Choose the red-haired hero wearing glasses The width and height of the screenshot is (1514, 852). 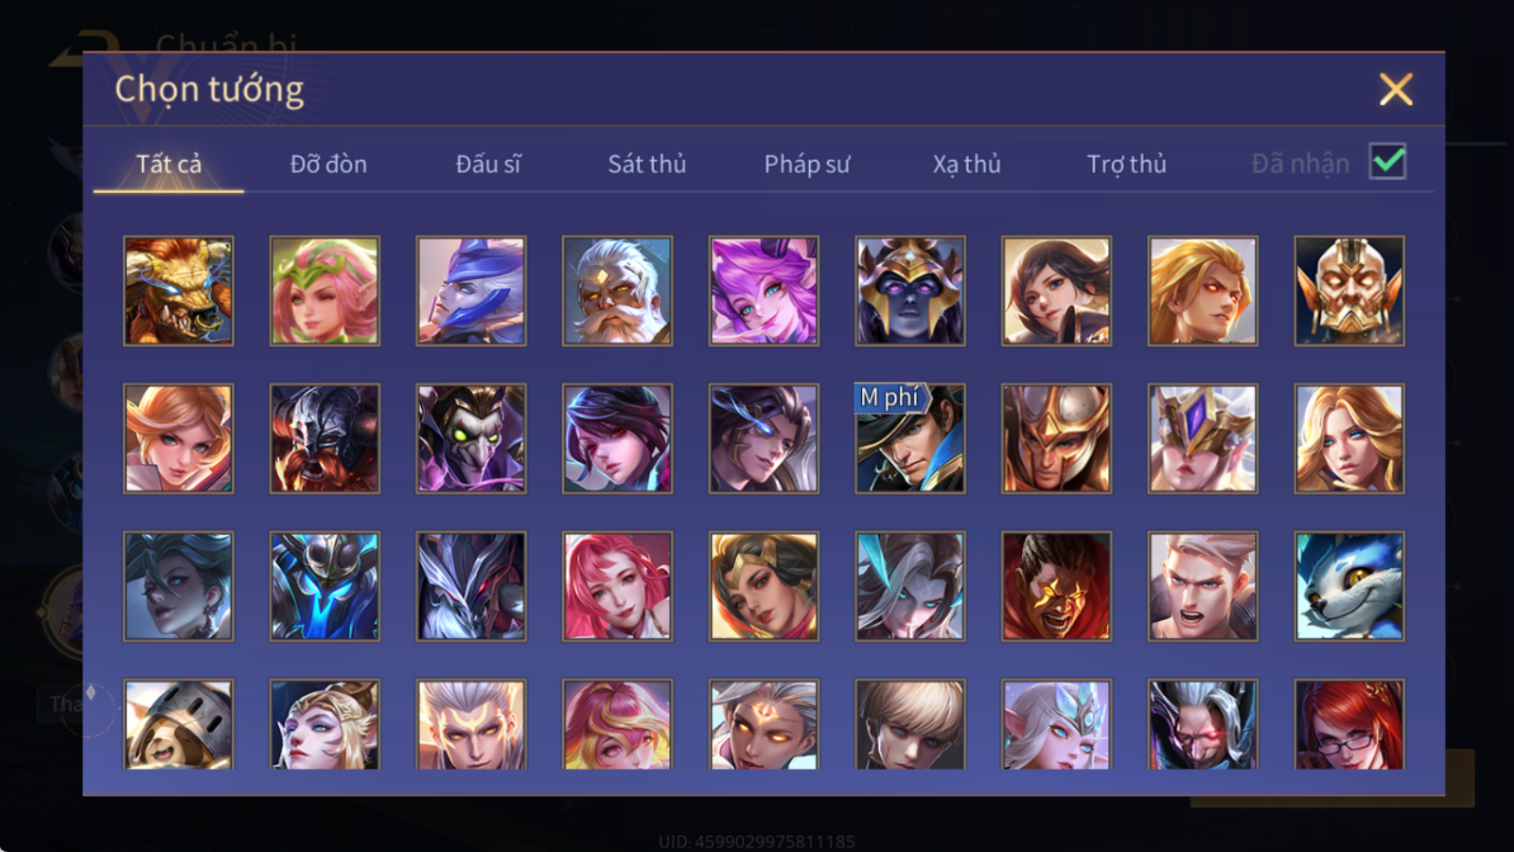tap(1349, 725)
